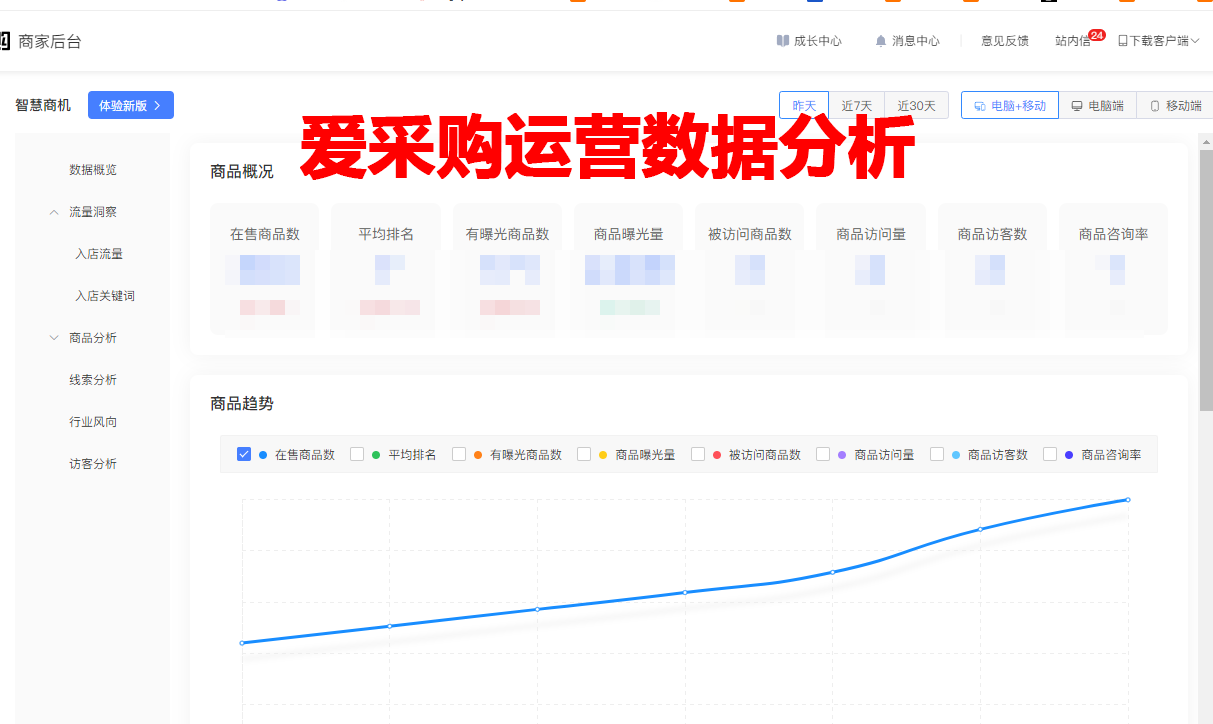
Task: Enable the 被访问商品数 trend checkbox
Action: pos(698,454)
